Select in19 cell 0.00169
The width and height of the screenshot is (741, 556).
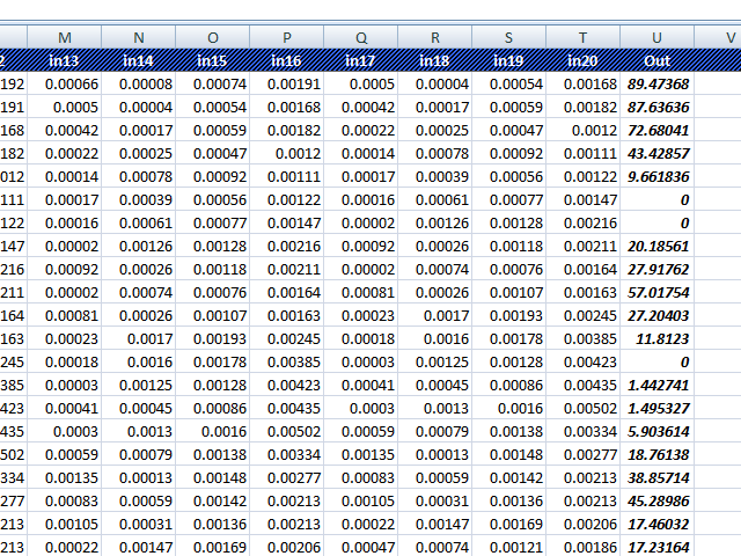click(509, 523)
